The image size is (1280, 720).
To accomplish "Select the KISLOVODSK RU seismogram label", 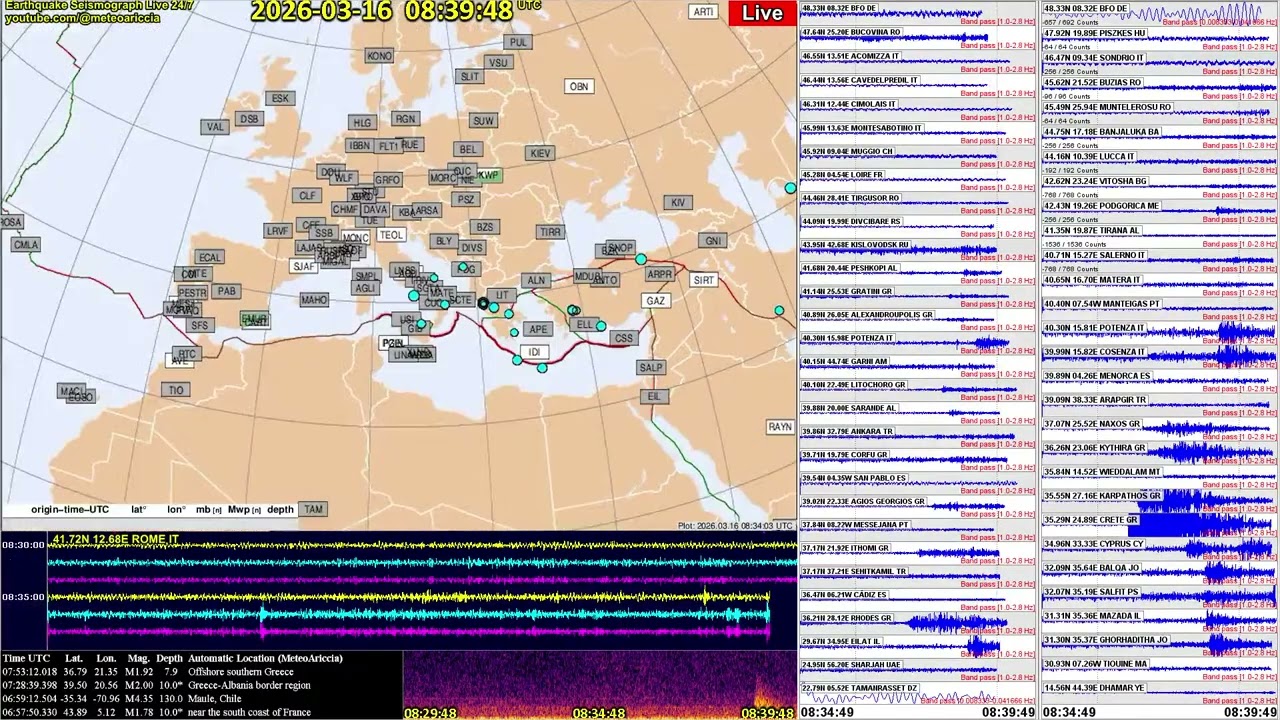I will [x=855, y=245].
